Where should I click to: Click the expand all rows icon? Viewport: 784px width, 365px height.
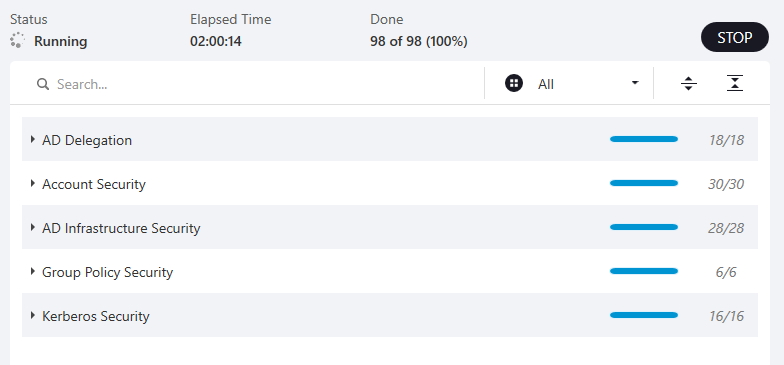pos(688,84)
